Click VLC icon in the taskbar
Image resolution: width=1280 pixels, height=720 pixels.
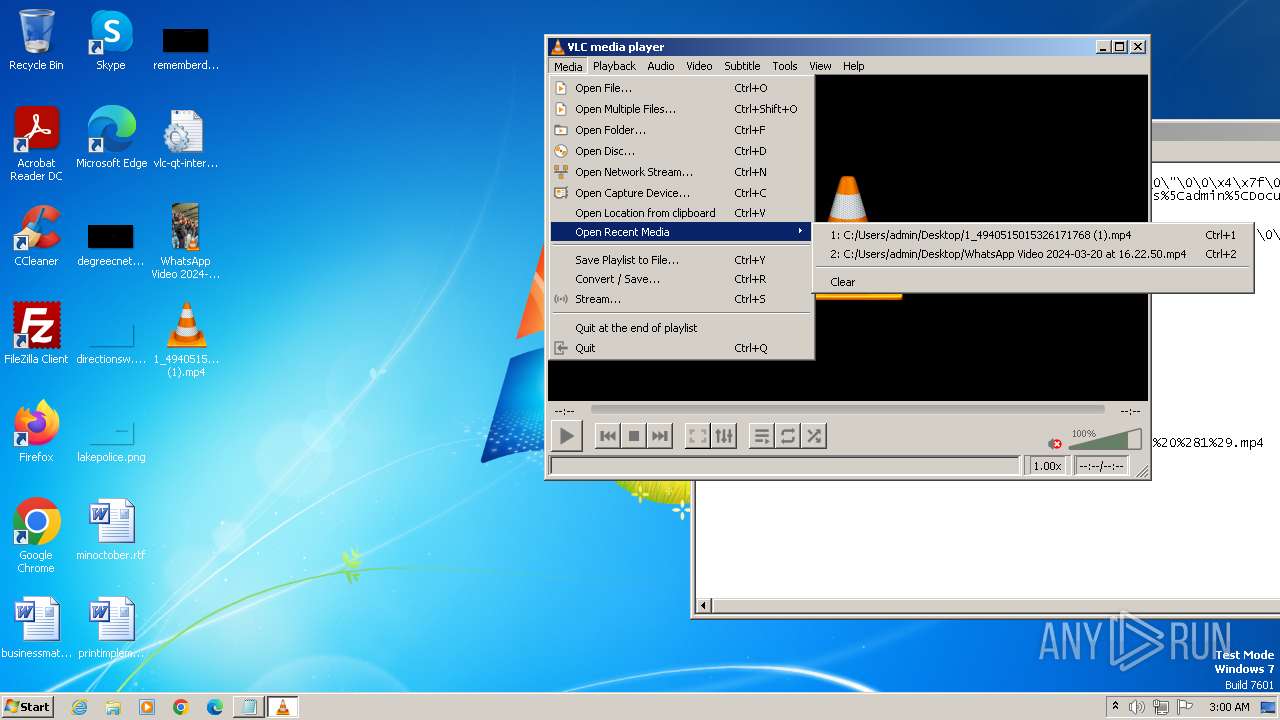coord(282,707)
